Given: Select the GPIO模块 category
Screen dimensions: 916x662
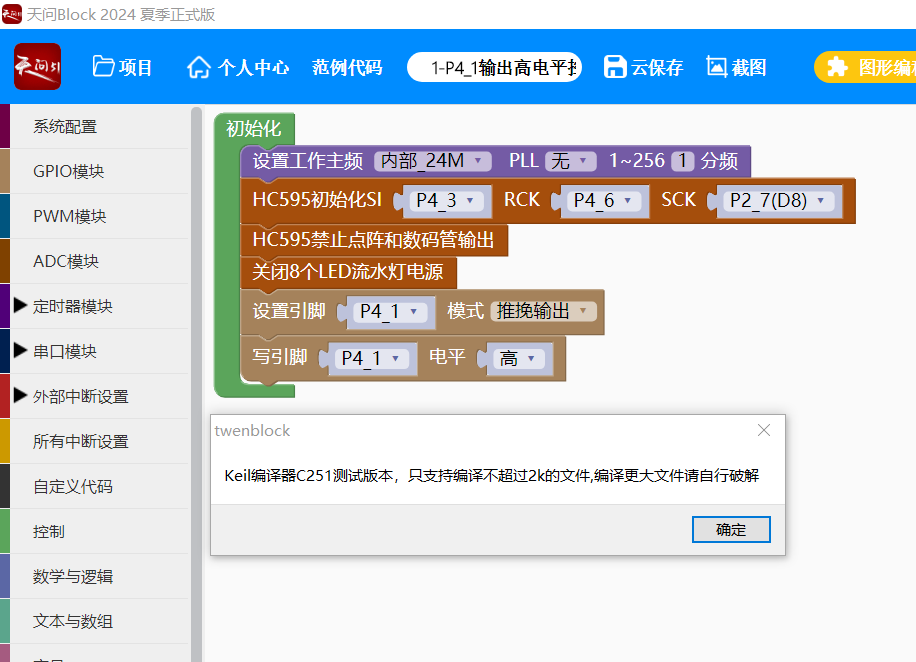Looking at the screenshot, I should [95, 171].
